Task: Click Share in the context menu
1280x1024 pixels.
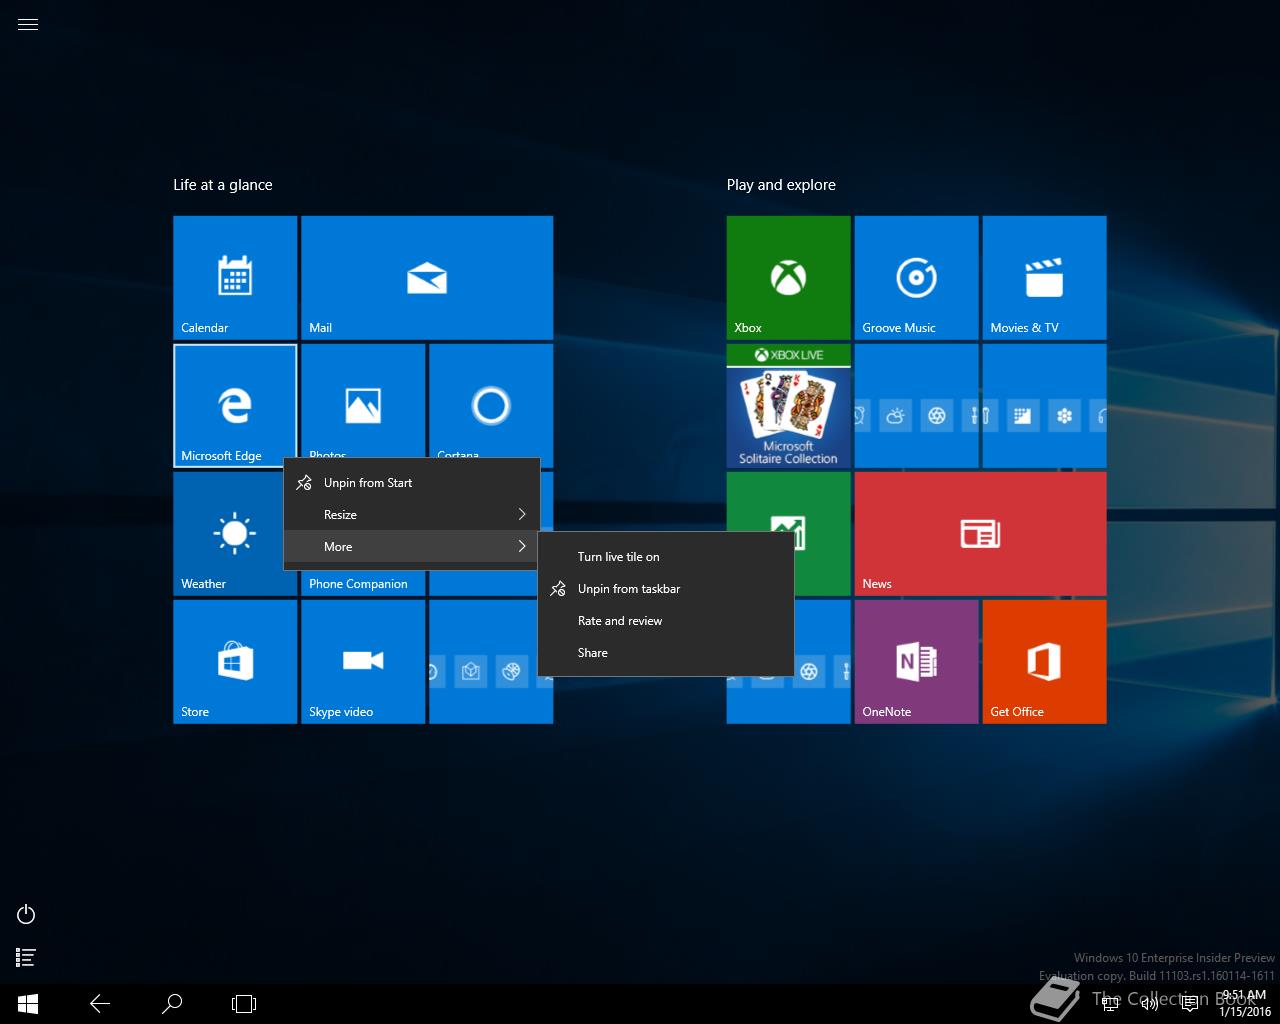Action: [592, 653]
